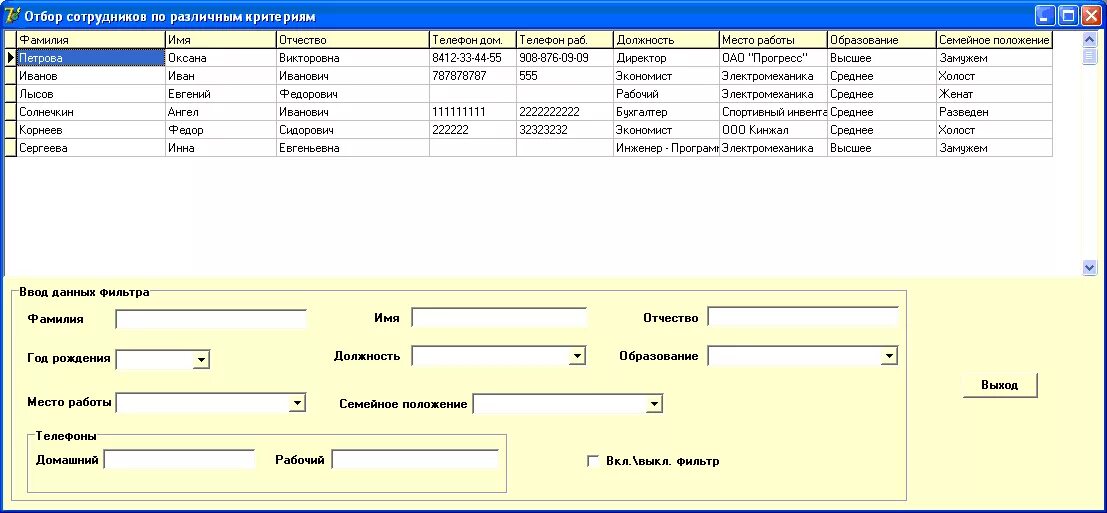1107x513 pixels.
Task: Click the Сидорович patronymic cell
Action: [353, 131]
